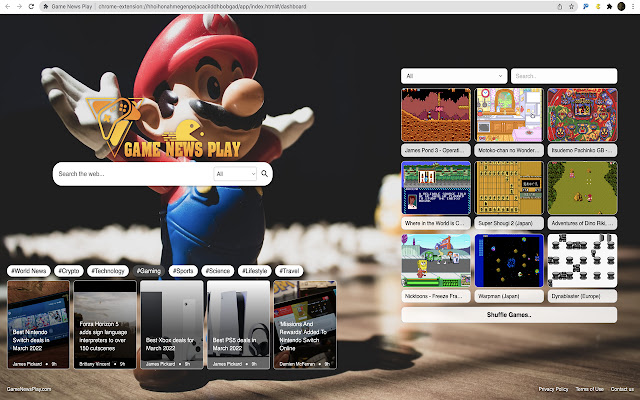640x400 pixels.
Task: Open Nicktoons Freeze Frame game thumbnail
Action: (x=436, y=260)
